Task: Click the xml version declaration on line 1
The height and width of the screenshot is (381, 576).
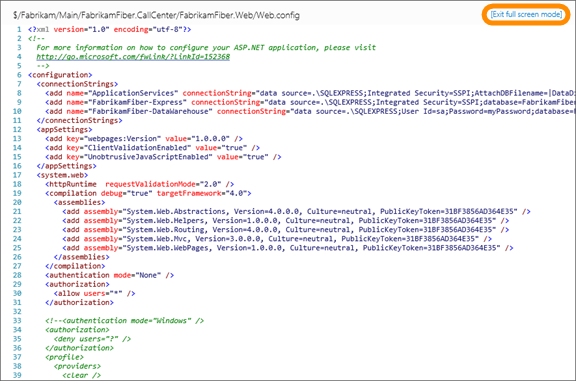Action: [x=109, y=29]
